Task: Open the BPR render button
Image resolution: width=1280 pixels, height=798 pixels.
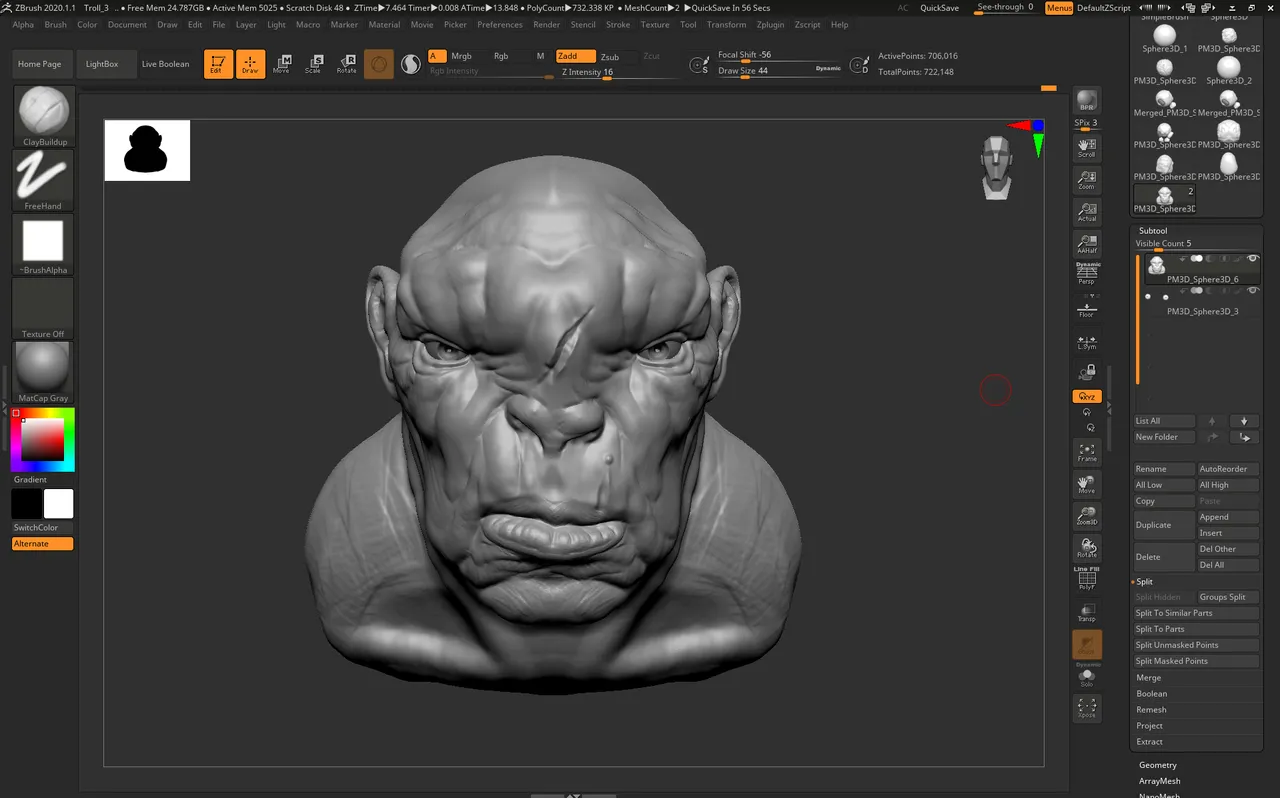Action: (1087, 101)
